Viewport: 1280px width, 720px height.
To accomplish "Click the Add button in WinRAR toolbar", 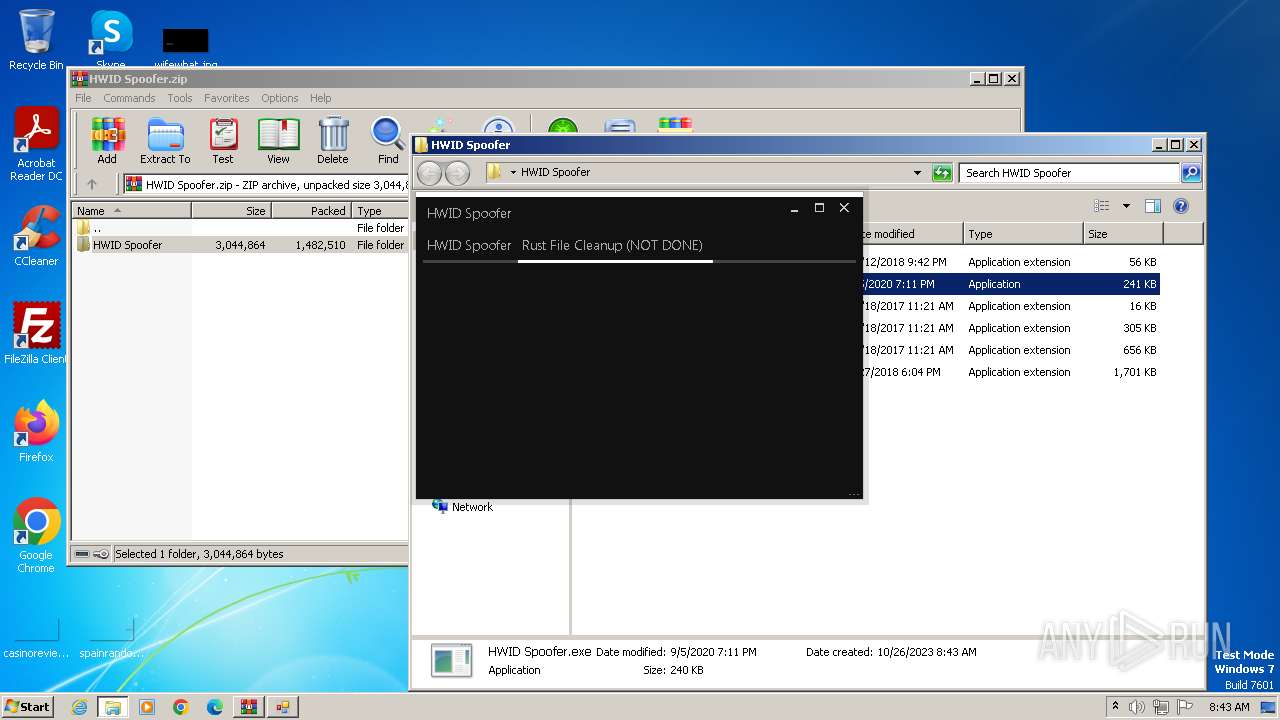I will [107, 141].
